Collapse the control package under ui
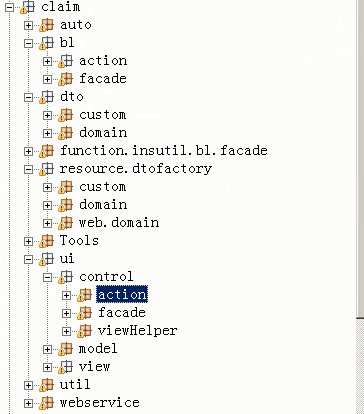The image size is (364, 414). coord(47,277)
